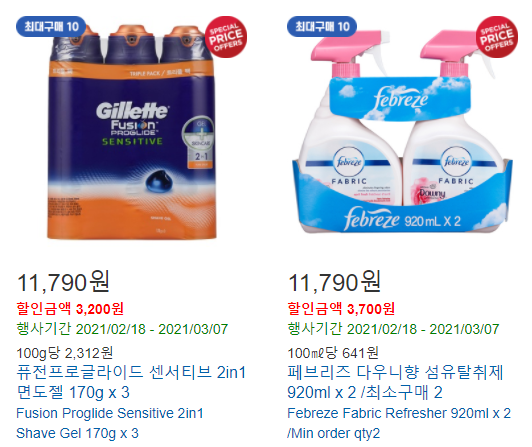Viewport: 532px width, 447px height.
Task: Click the 100㎖당 641원 unit price text
Action: [x=333, y=353]
